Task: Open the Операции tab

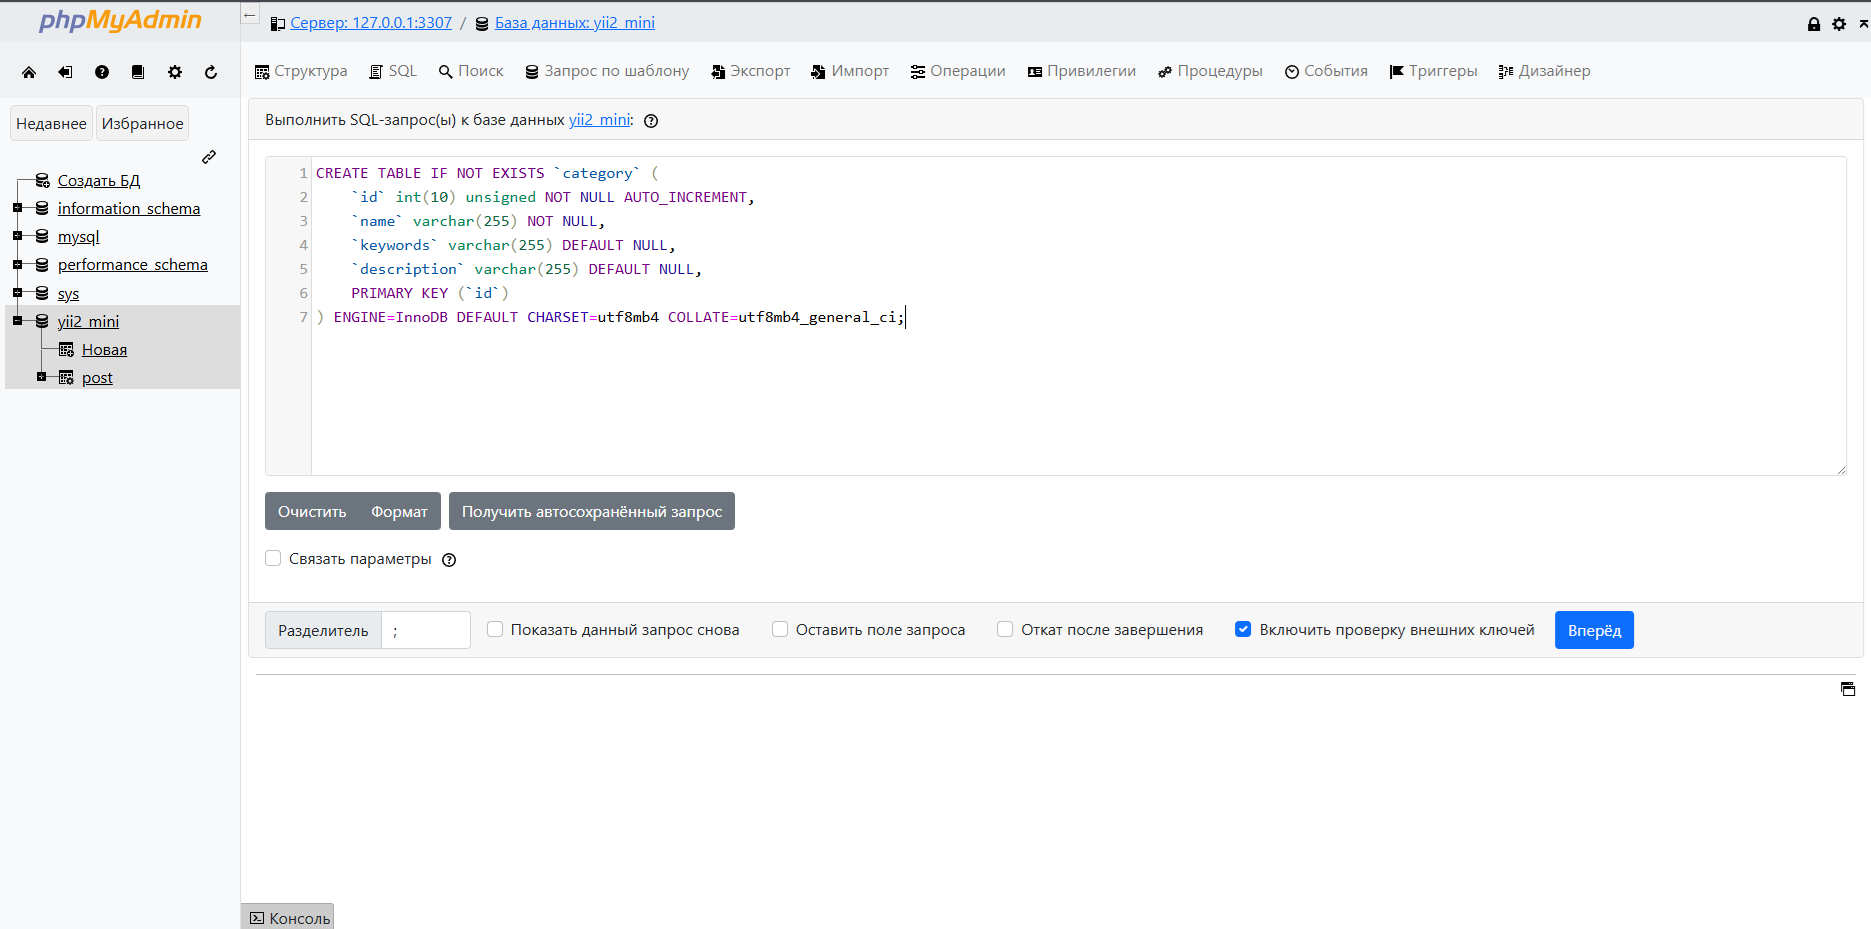Action: coord(958,71)
